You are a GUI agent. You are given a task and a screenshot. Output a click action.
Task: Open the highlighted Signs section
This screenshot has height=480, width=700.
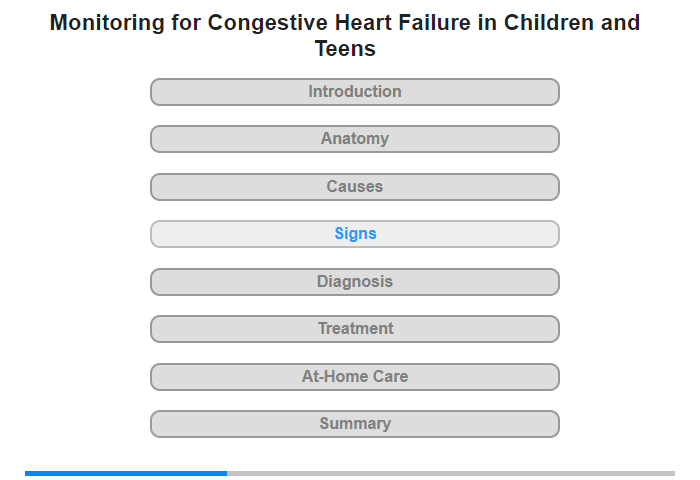[355, 234]
